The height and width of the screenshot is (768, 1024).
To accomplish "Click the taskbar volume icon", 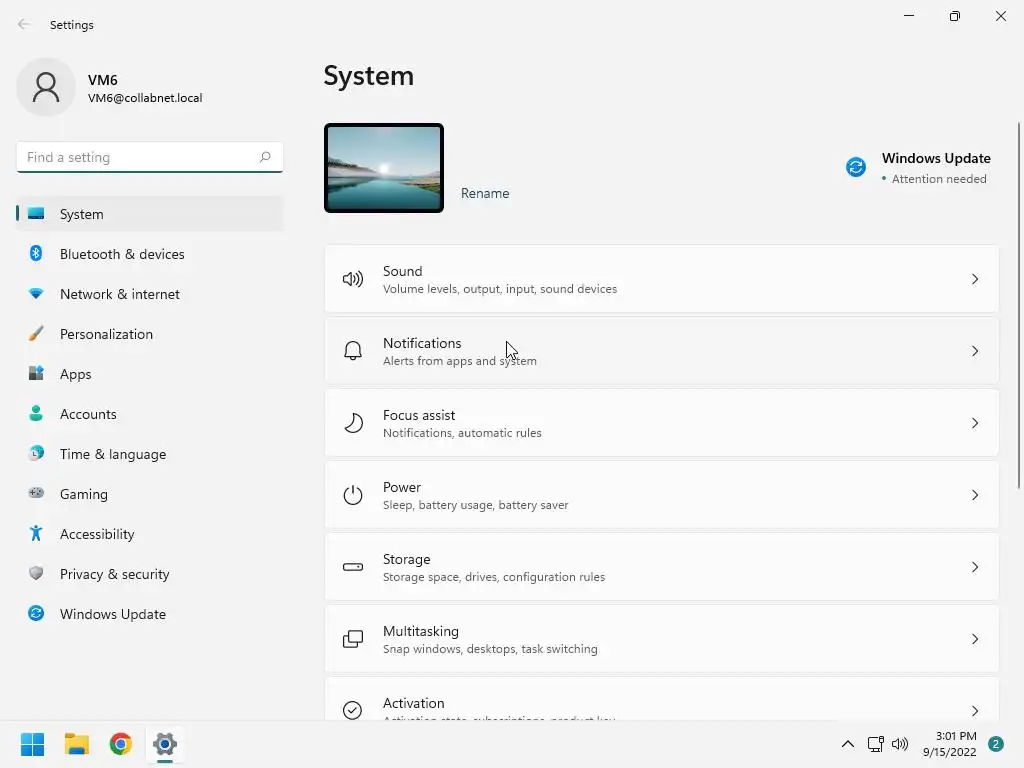I will coord(900,744).
